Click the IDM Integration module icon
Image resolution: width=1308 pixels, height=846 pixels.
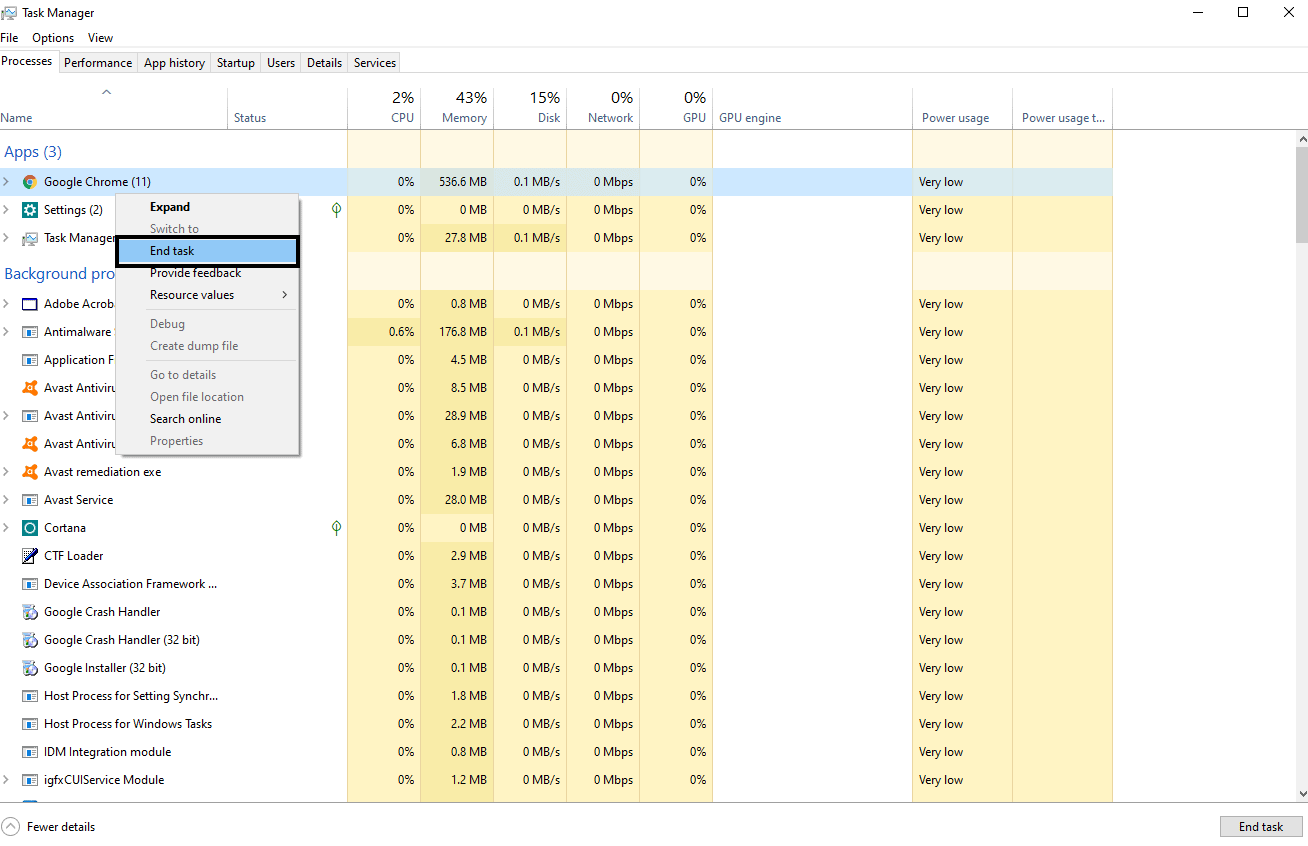pyautogui.click(x=29, y=751)
